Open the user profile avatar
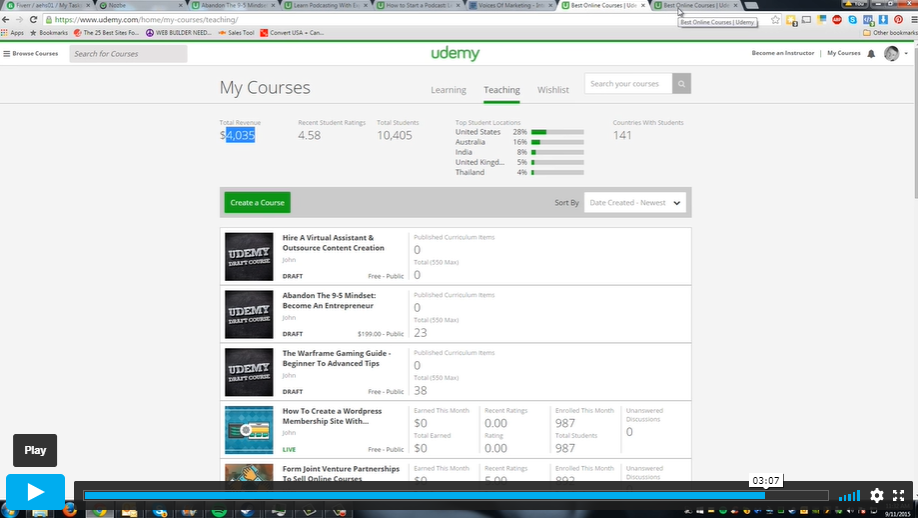Screen dimensions: 918x518 (x=892, y=53)
